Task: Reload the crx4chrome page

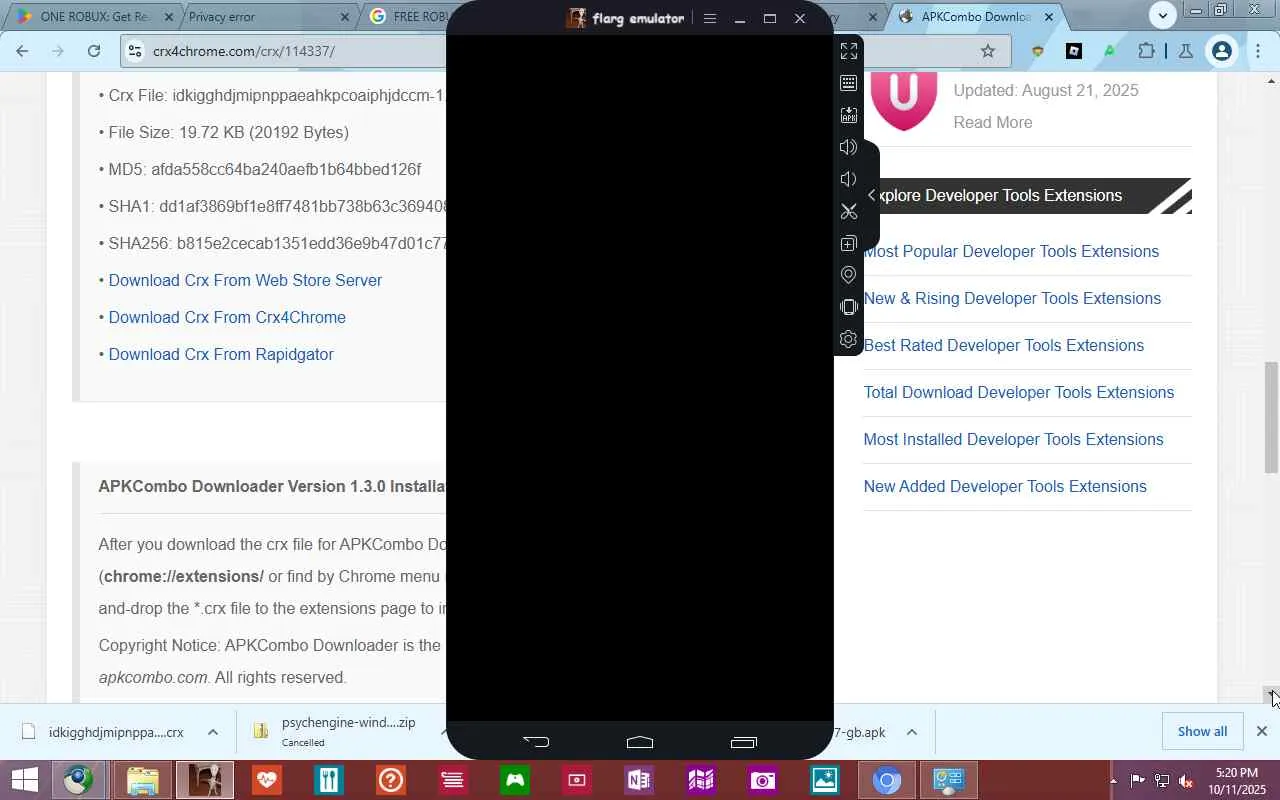Action: click(94, 51)
